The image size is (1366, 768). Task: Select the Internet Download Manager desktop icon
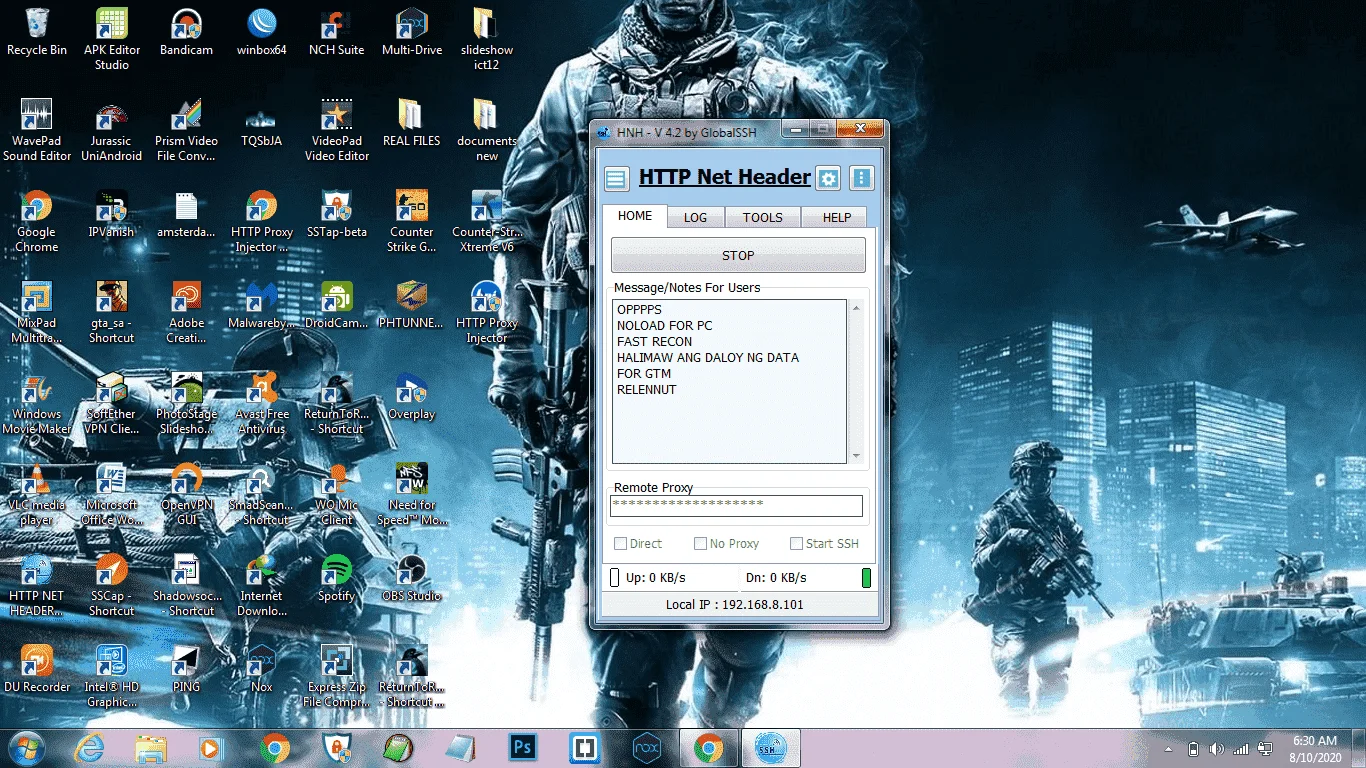[262, 585]
